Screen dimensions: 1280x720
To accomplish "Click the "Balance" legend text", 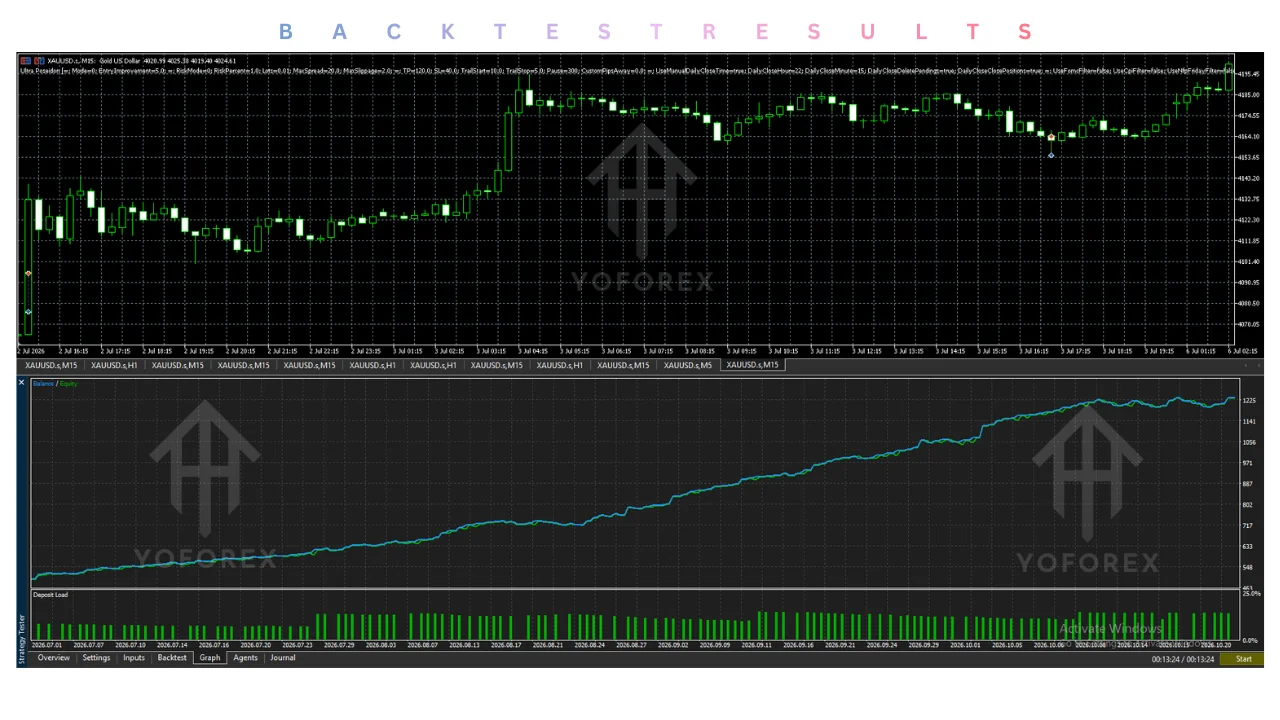I will [x=43, y=384].
